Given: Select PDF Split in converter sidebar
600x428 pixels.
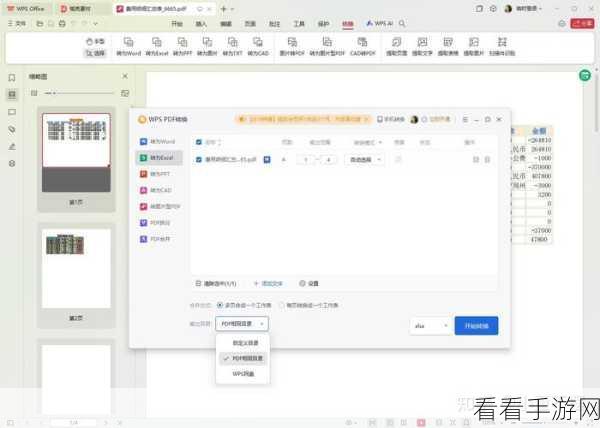Looking at the screenshot, I should click(x=158, y=223).
